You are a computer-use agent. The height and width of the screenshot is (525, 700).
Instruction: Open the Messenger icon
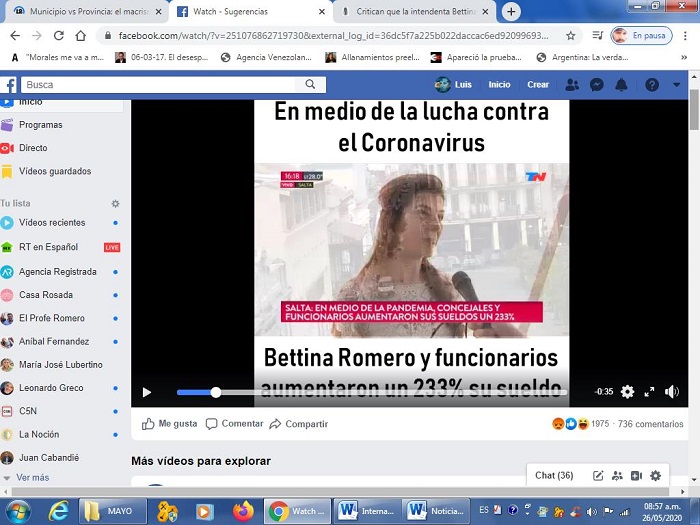pyautogui.click(x=597, y=84)
